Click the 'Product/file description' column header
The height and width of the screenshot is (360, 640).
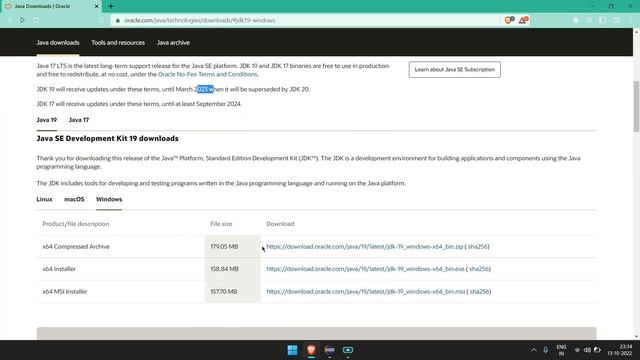tap(76, 224)
